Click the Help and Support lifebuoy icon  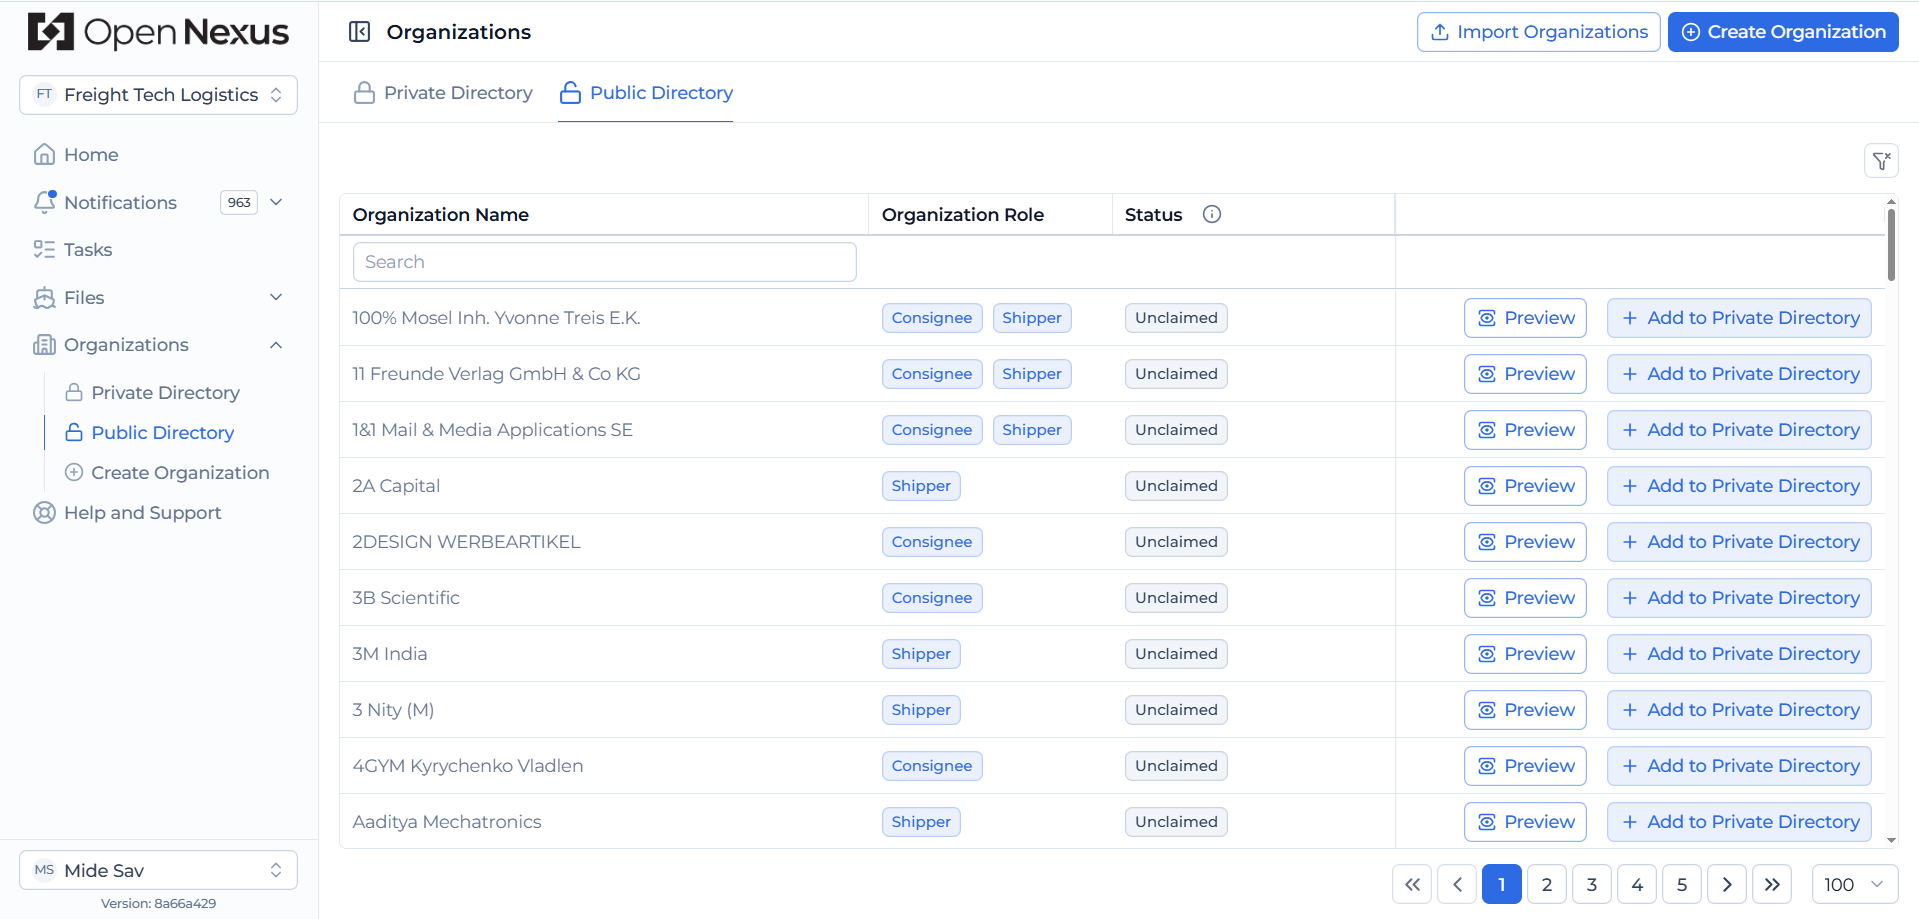click(x=44, y=513)
